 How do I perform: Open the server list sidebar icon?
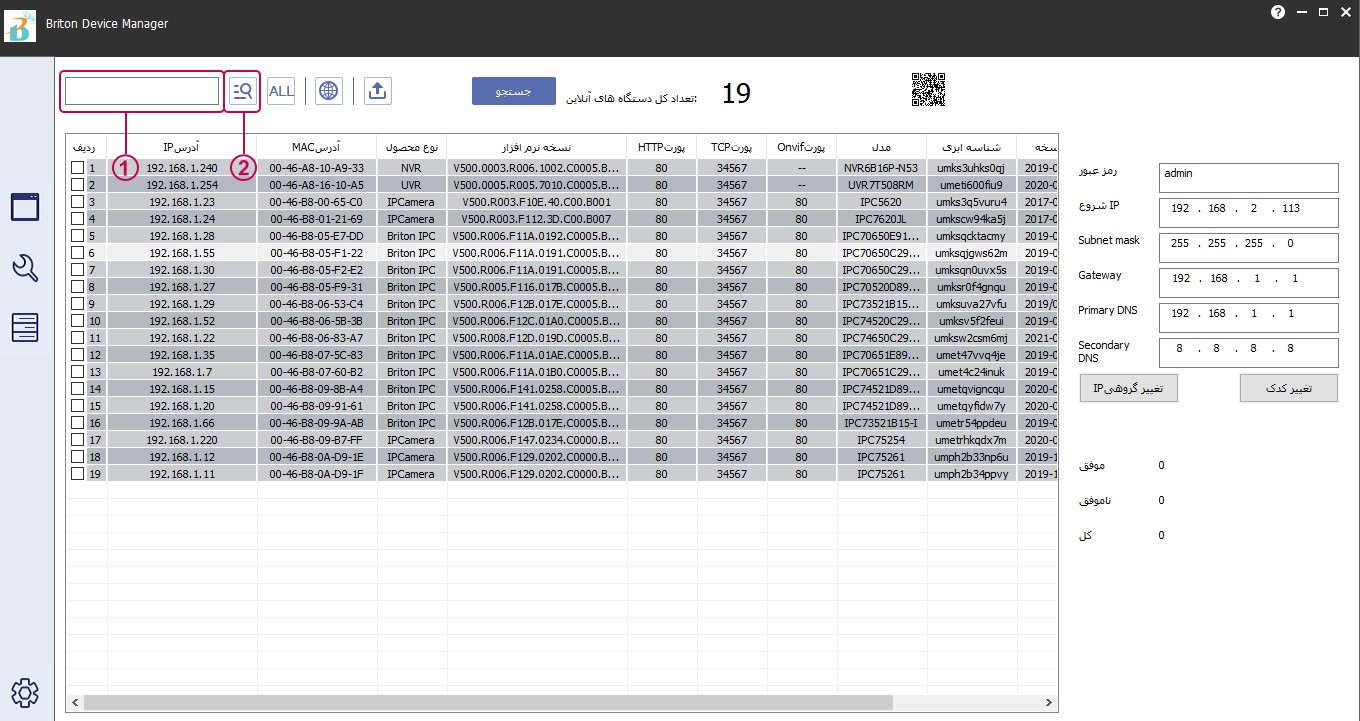[25, 327]
